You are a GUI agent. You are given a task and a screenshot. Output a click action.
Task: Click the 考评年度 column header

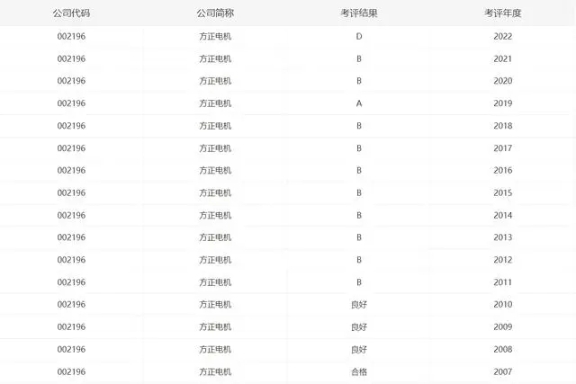(503, 13)
